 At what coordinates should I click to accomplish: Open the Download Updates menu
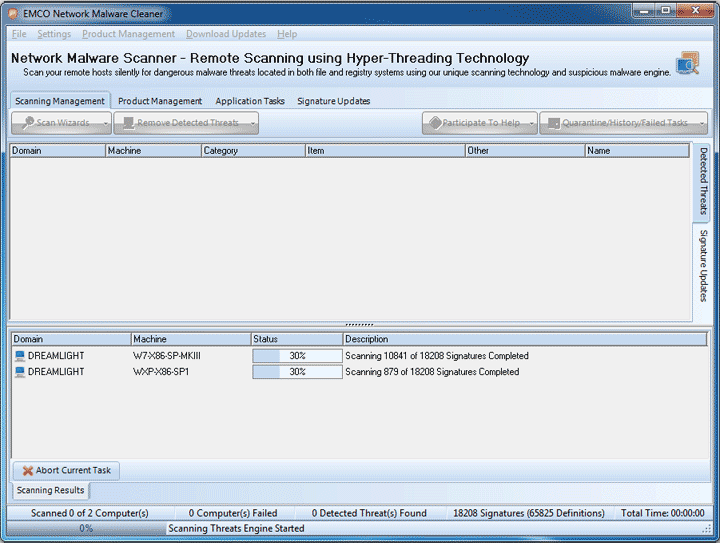(x=226, y=34)
